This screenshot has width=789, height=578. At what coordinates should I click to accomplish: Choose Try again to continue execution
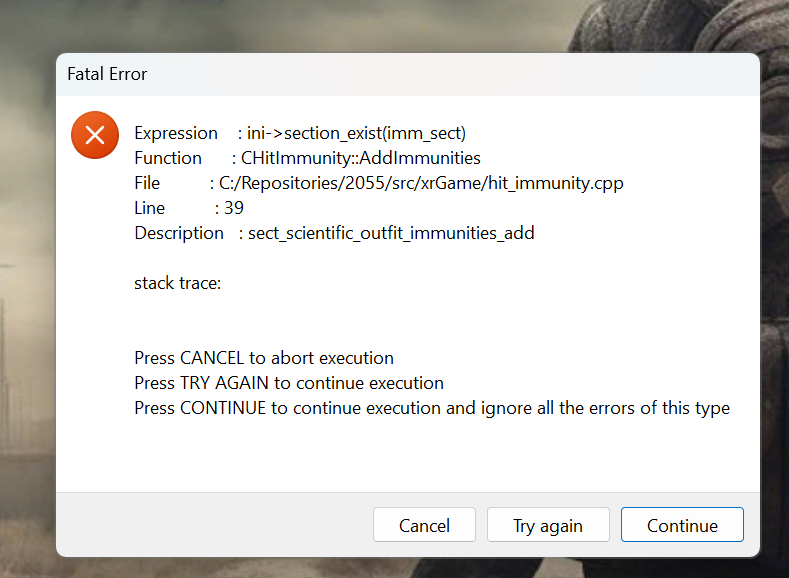pyautogui.click(x=547, y=525)
